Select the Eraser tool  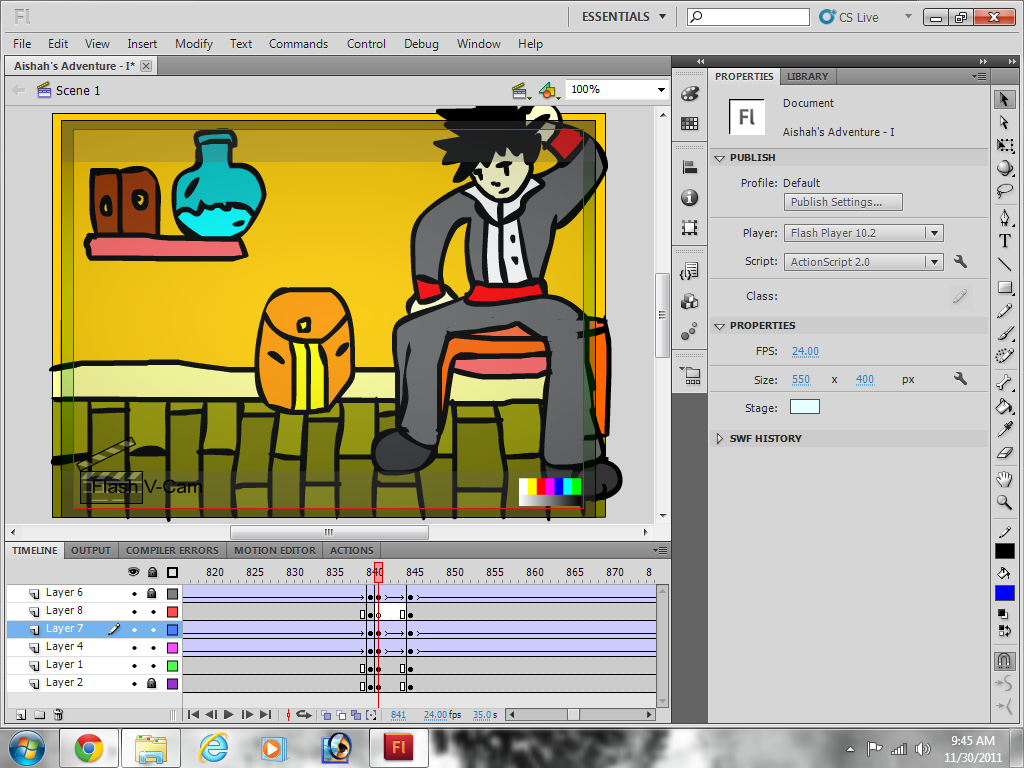(x=1004, y=453)
